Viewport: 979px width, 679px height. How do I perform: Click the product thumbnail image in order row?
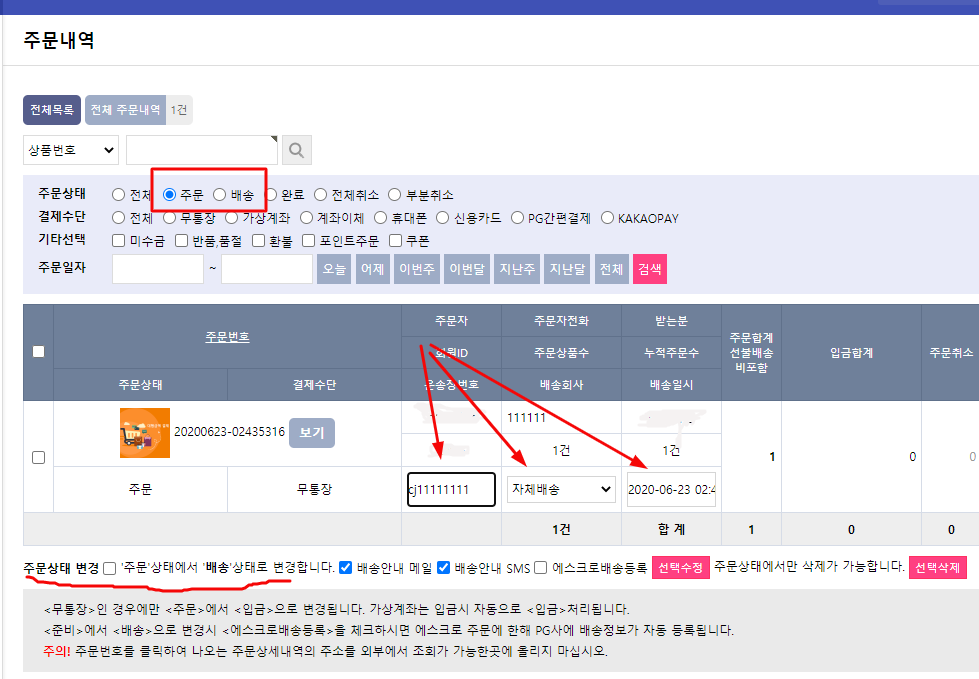144,433
